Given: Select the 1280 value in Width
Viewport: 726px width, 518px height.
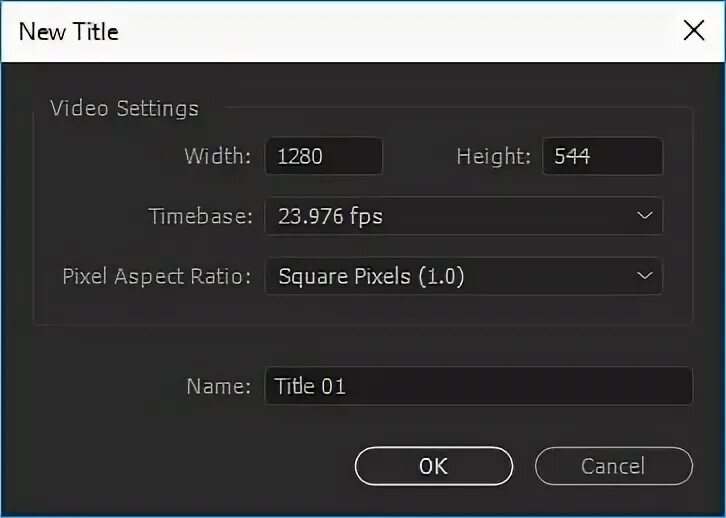Looking at the screenshot, I should click(x=300, y=157).
